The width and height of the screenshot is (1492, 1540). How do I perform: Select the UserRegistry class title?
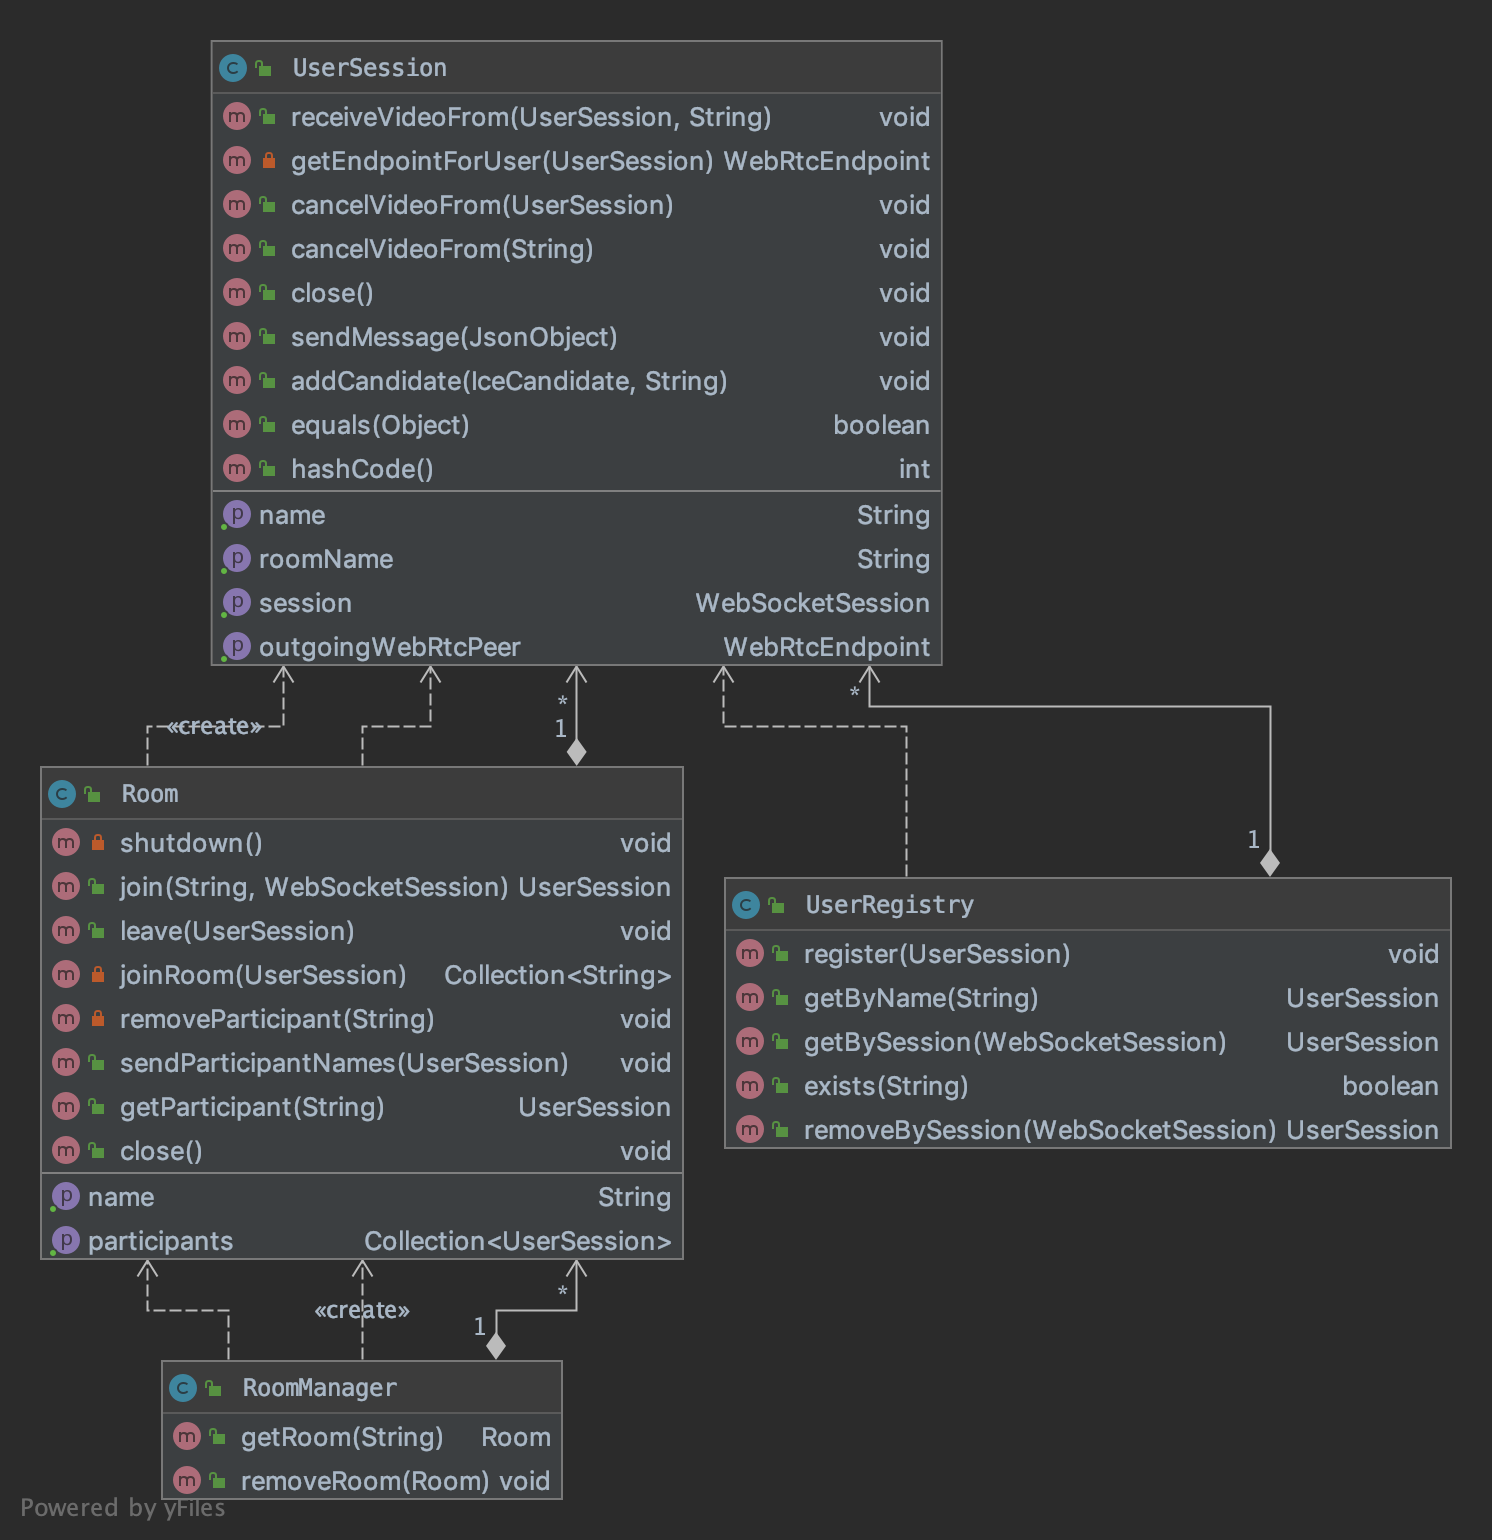pyautogui.click(x=890, y=905)
